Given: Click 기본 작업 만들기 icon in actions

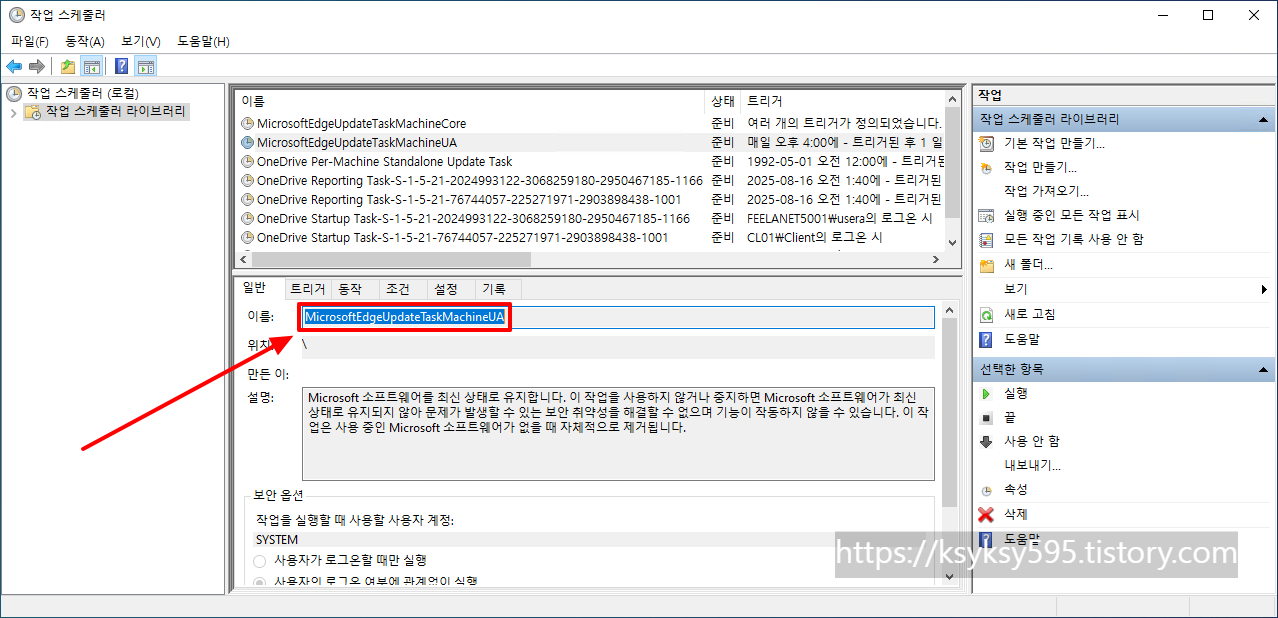Looking at the screenshot, I should (x=987, y=144).
